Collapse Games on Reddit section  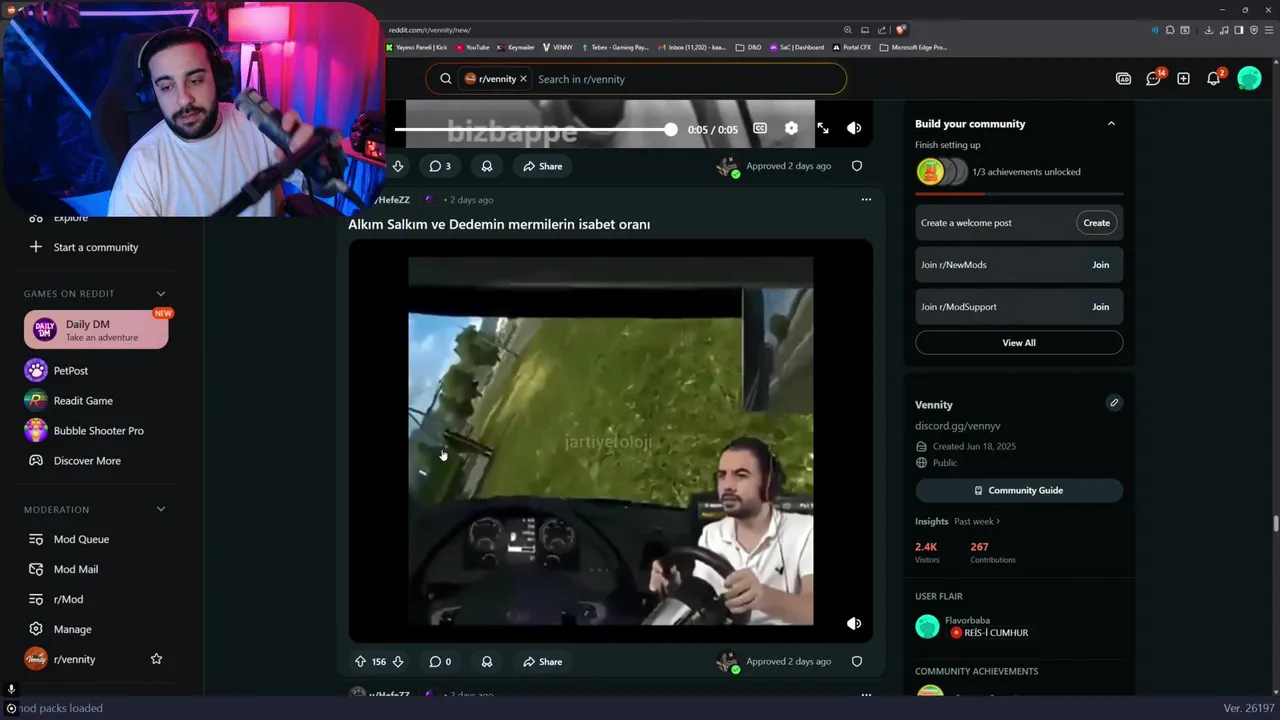[x=161, y=294]
